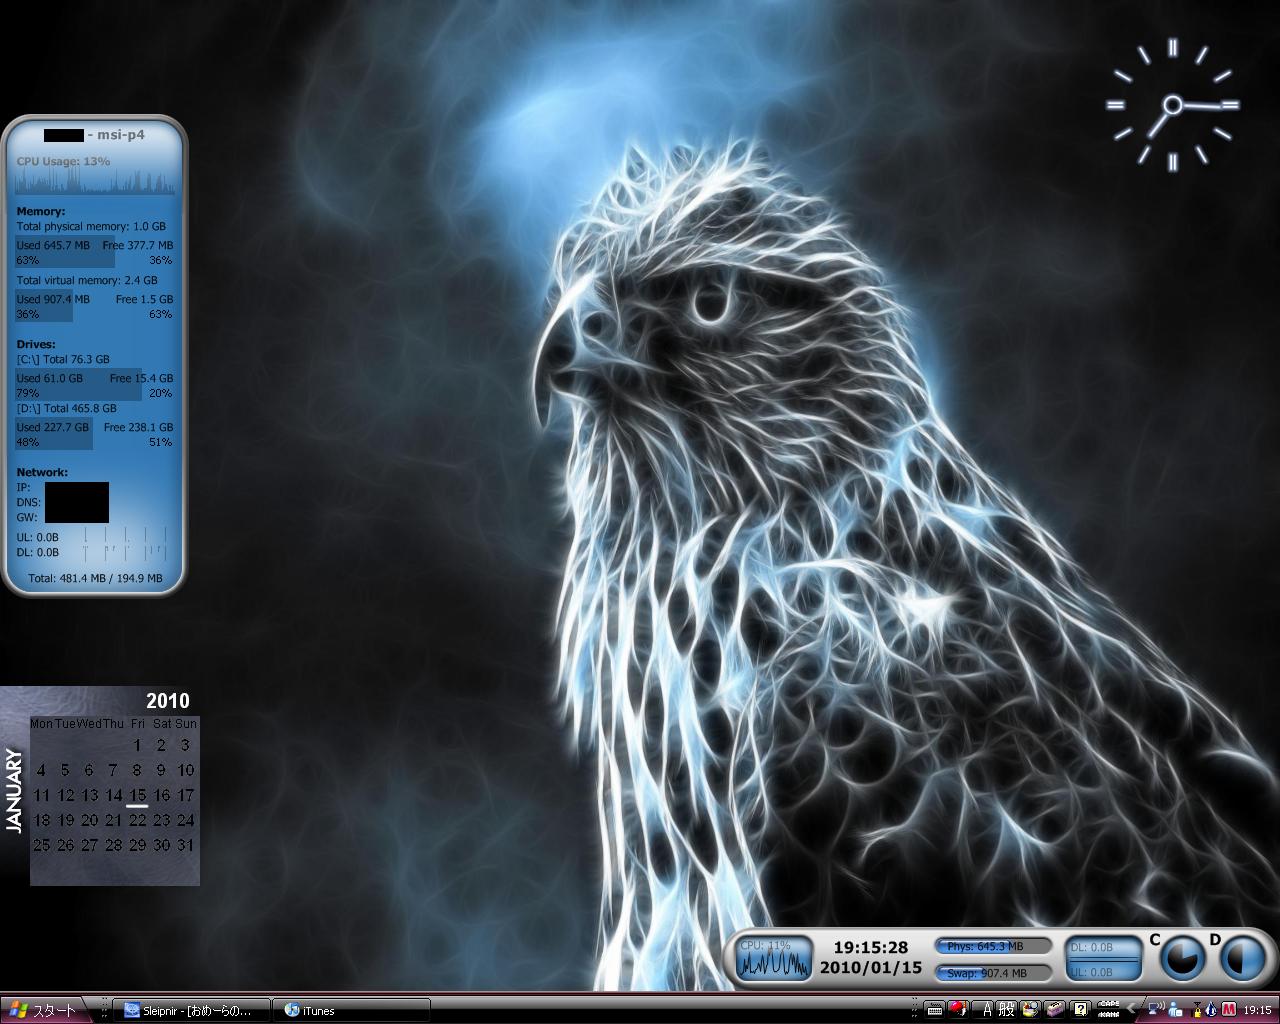
Task: Click the D drive pie chart gauge
Action: click(x=1243, y=958)
